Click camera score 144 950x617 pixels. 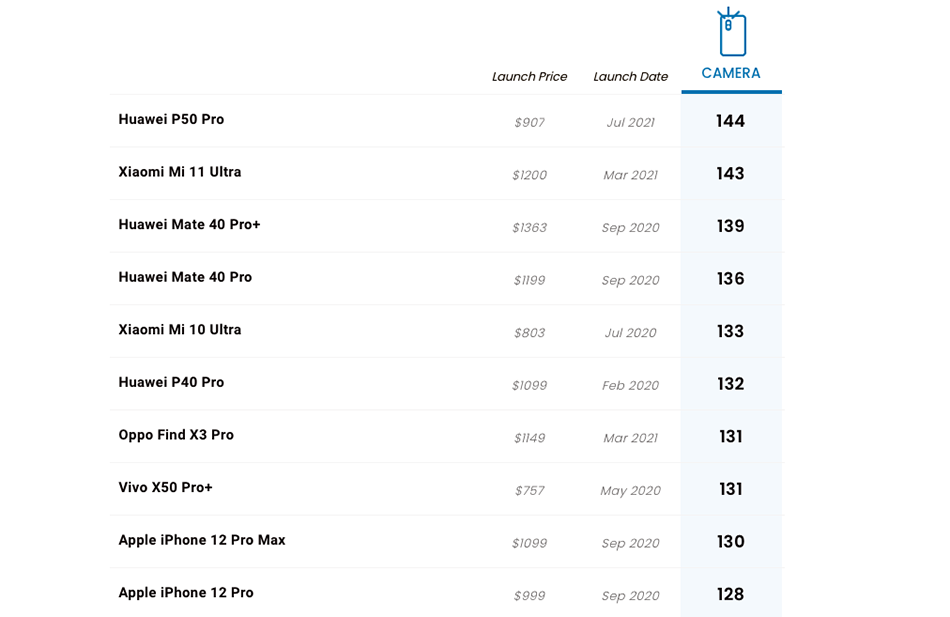tap(730, 121)
